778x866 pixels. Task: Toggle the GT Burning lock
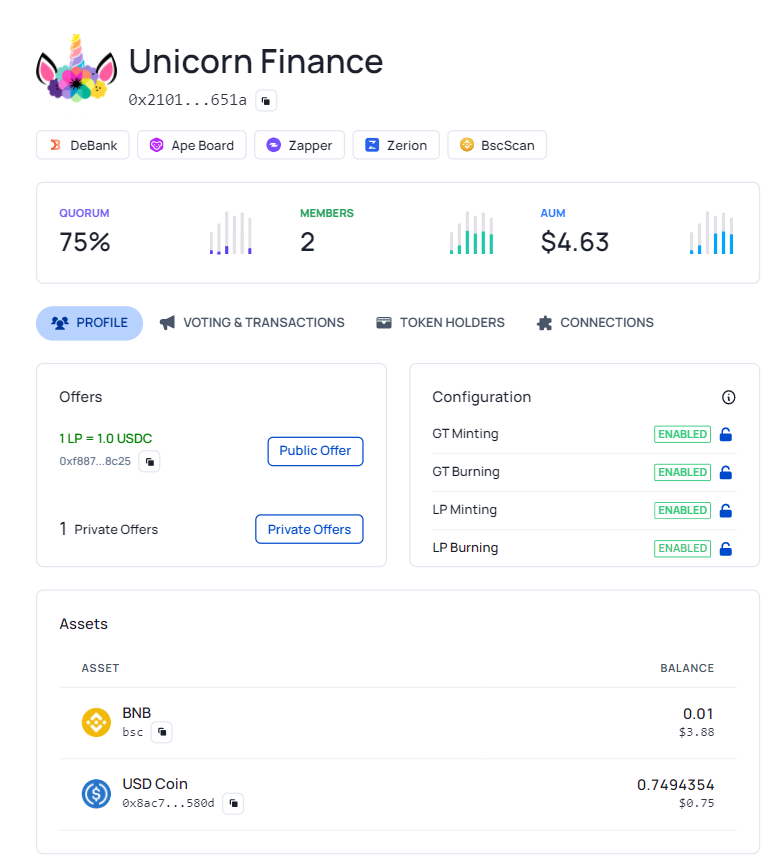pyautogui.click(x=726, y=472)
